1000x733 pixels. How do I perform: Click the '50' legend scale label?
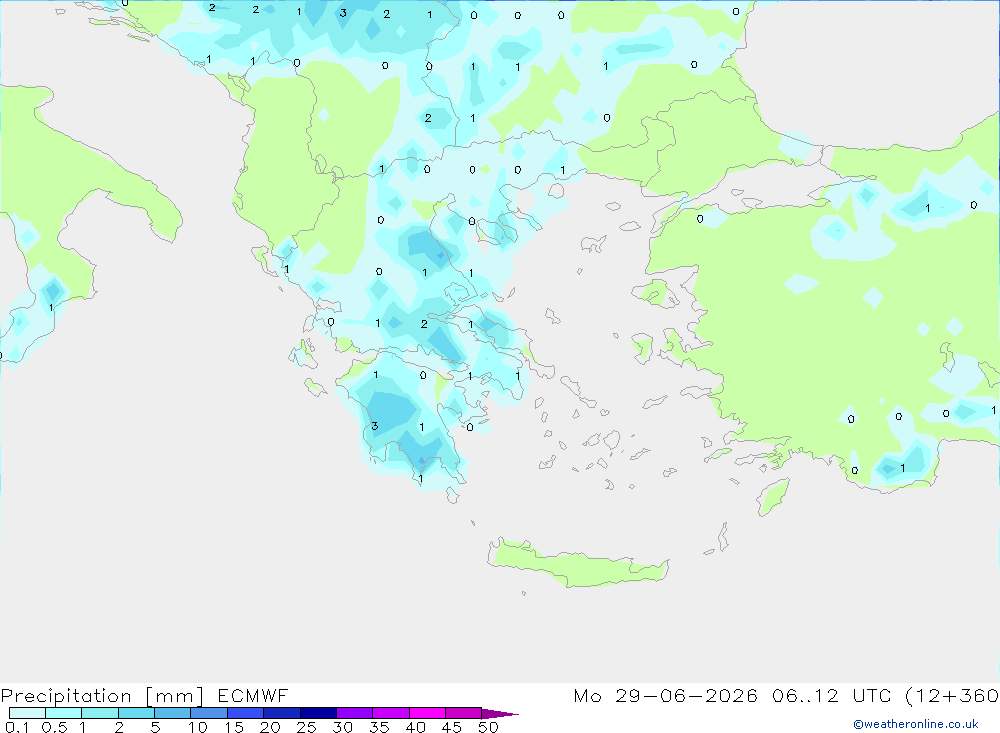click(x=488, y=727)
